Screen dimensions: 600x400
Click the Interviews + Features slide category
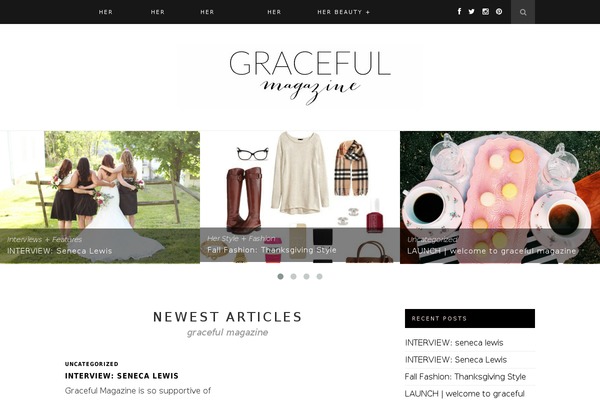pyautogui.click(x=44, y=240)
